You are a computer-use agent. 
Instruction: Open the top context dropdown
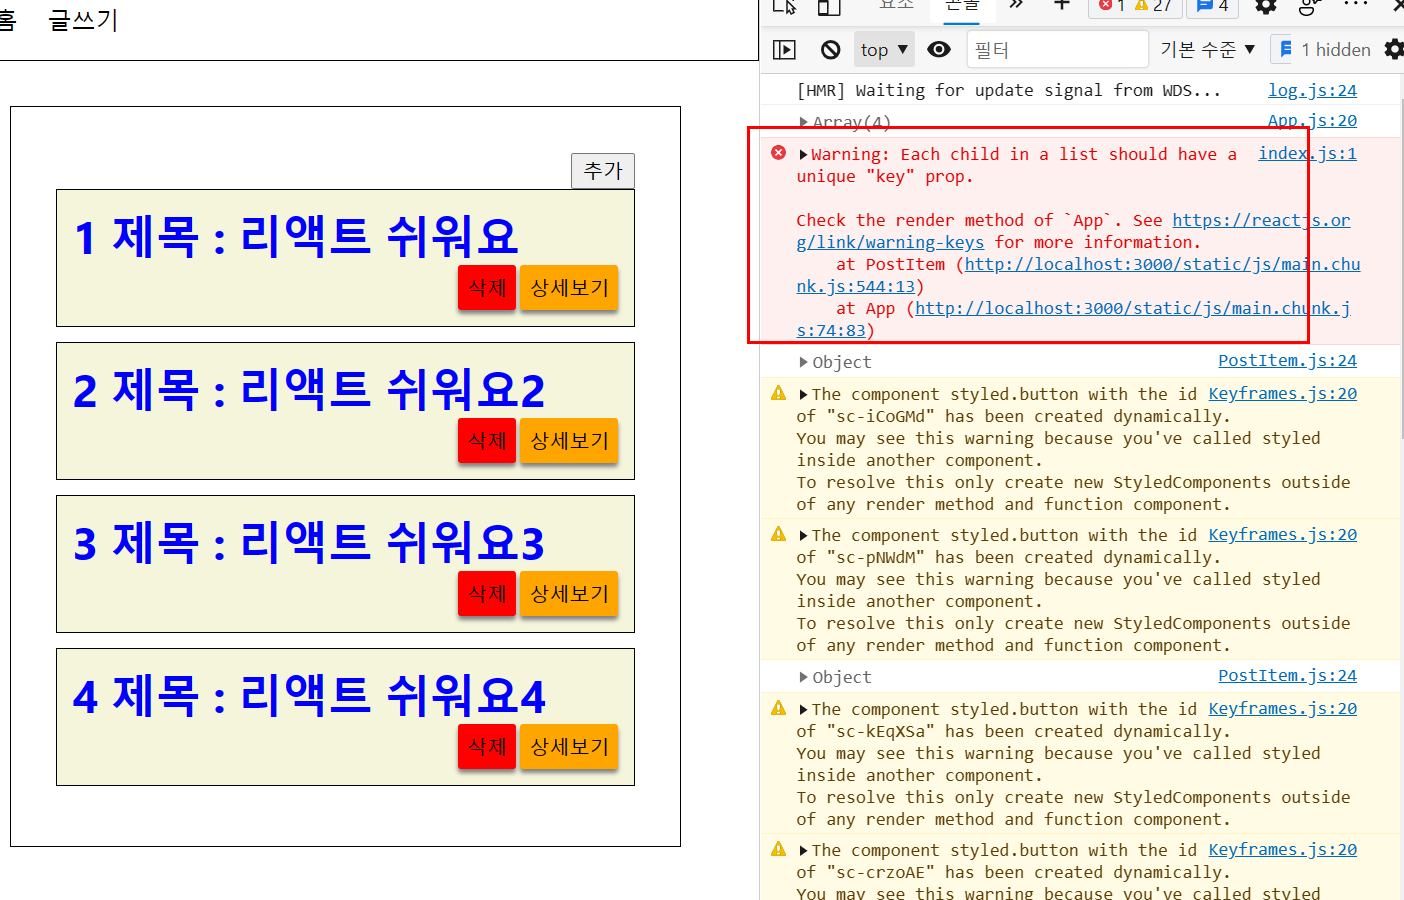(884, 49)
